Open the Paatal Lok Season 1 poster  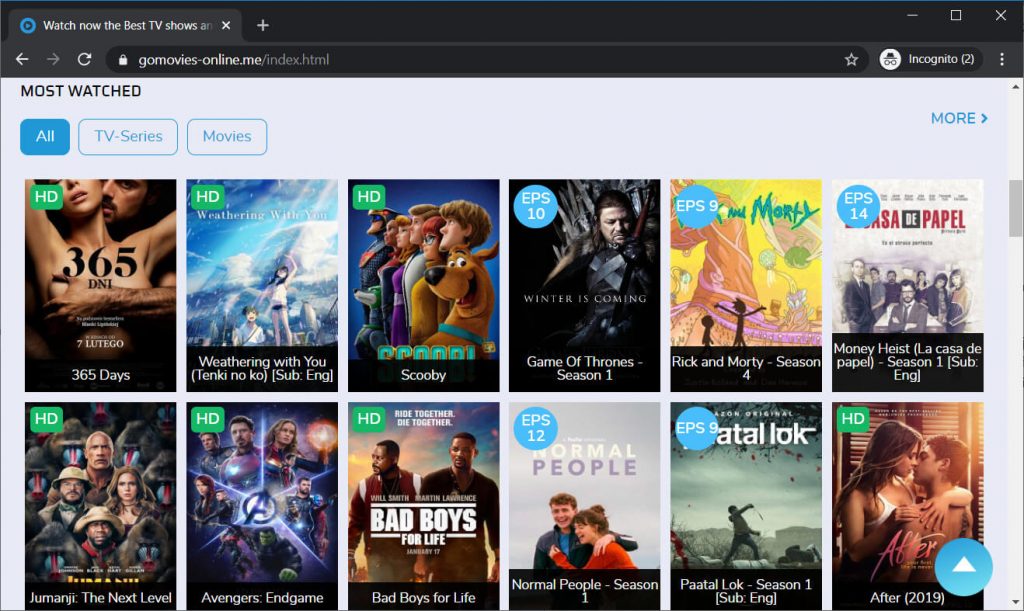pos(746,506)
